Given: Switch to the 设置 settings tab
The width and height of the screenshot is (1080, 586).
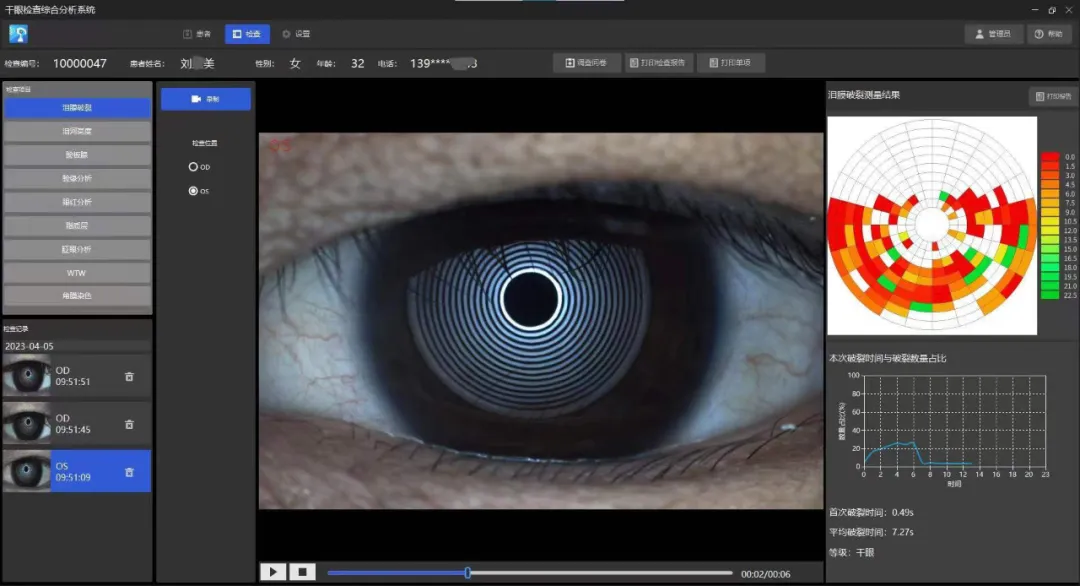Looking at the screenshot, I should (x=297, y=34).
